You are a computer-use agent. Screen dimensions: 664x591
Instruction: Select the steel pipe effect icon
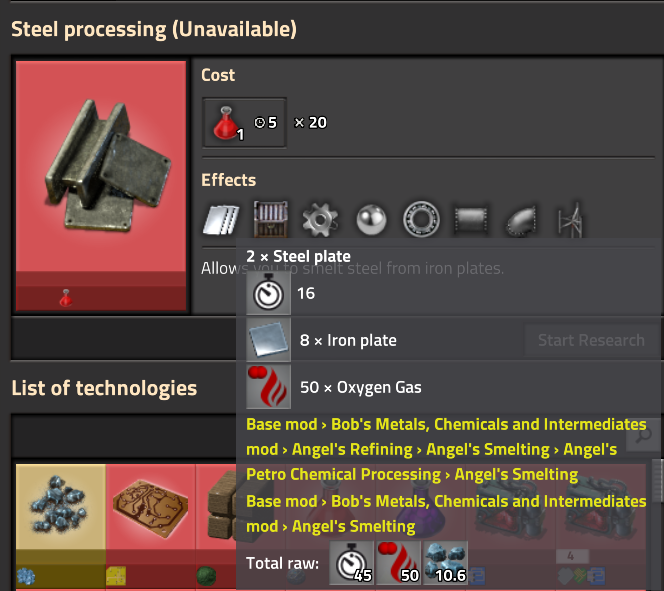[471, 219]
